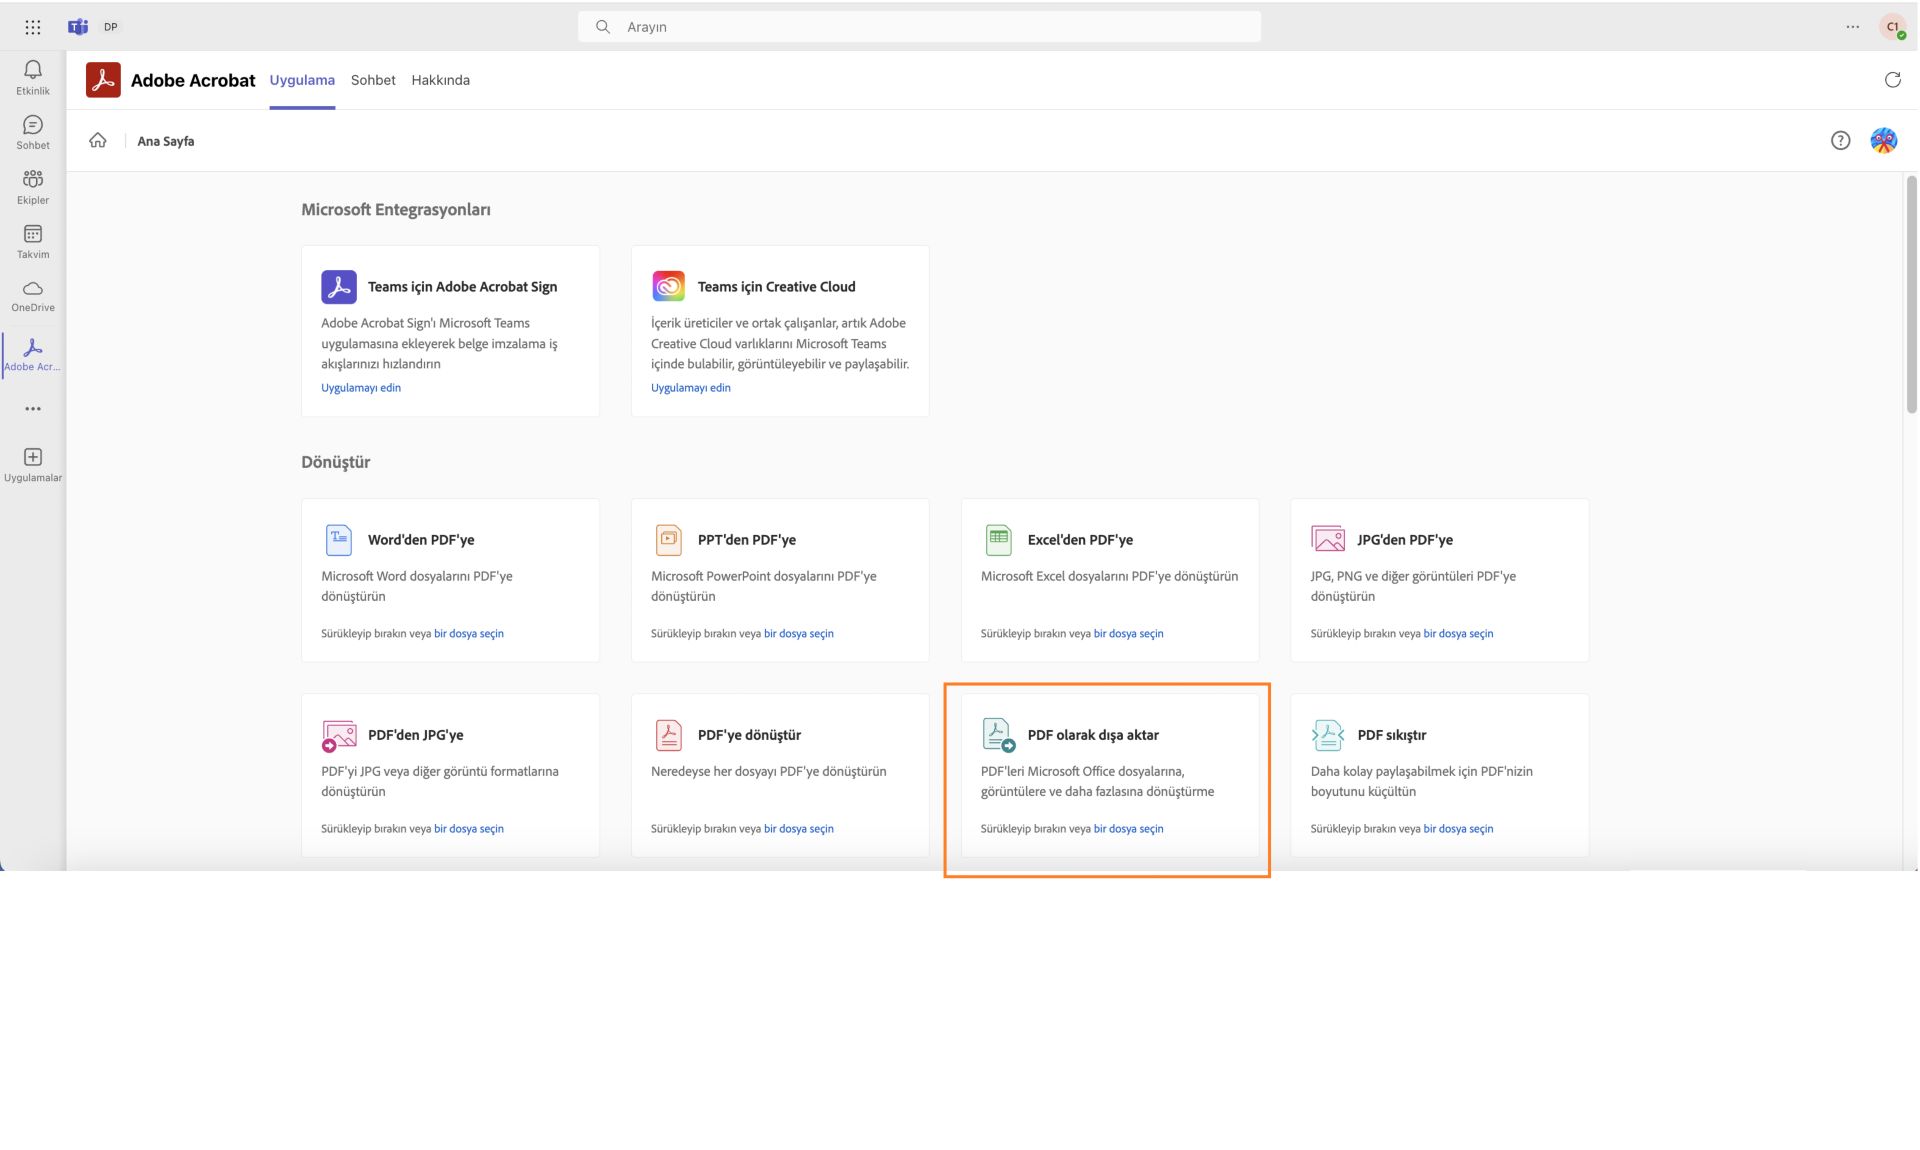Select a file in JPG'den PDF'ye card
The image size is (1920, 1150).
(1458, 634)
